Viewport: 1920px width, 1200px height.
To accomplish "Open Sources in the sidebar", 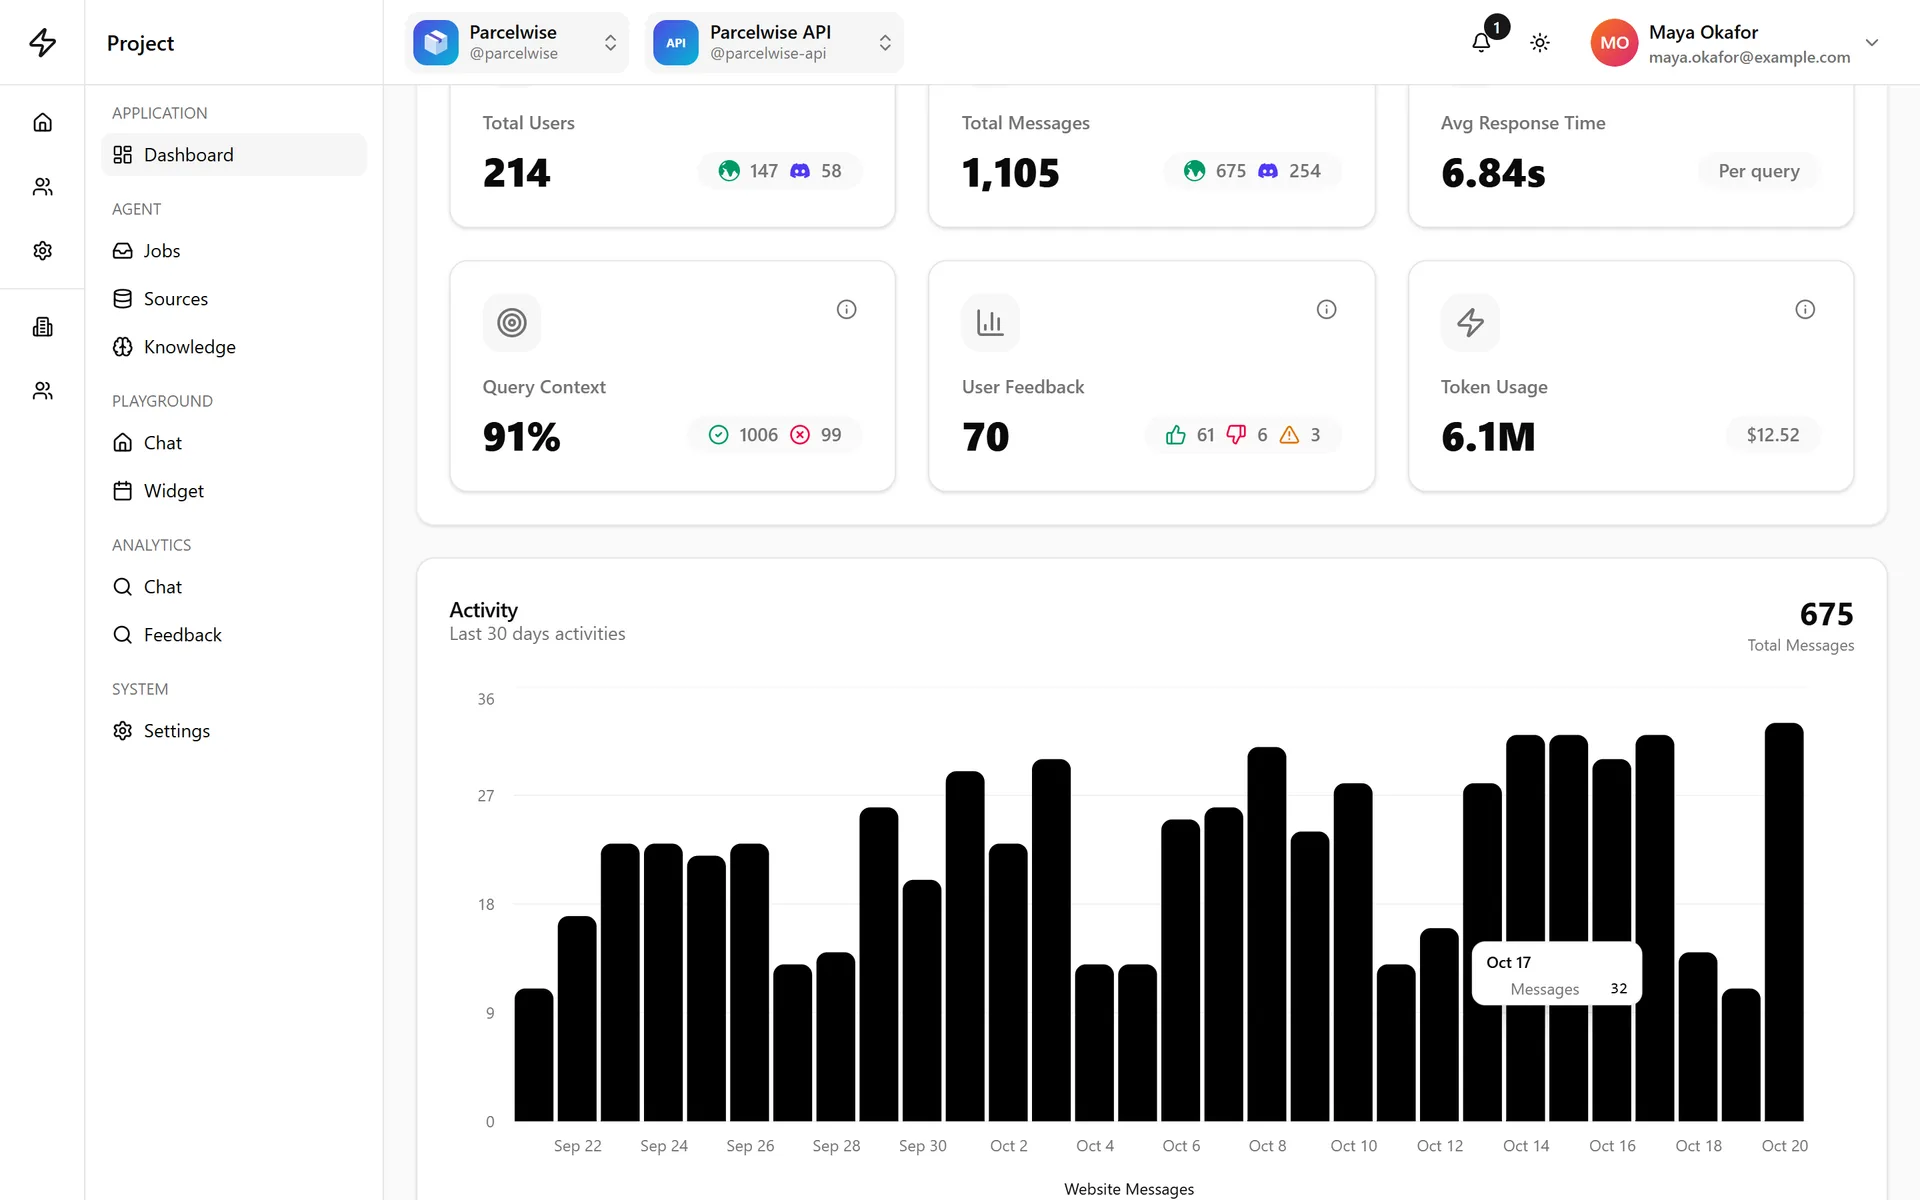I will [234, 299].
